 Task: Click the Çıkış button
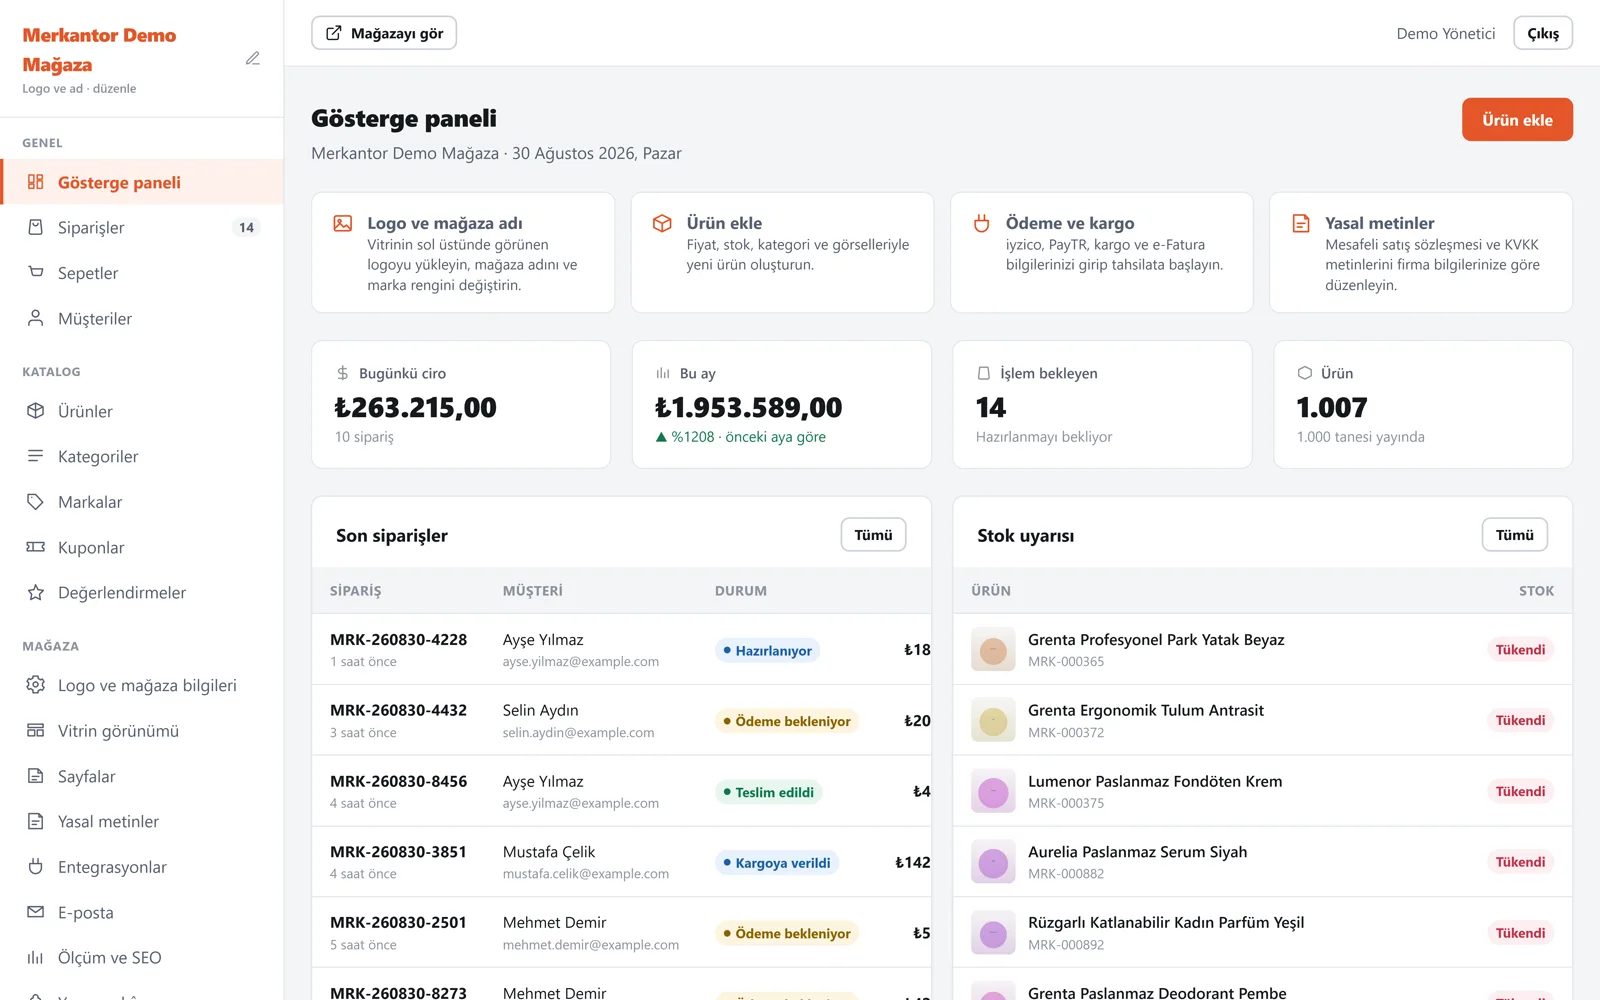click(1543, 33)
